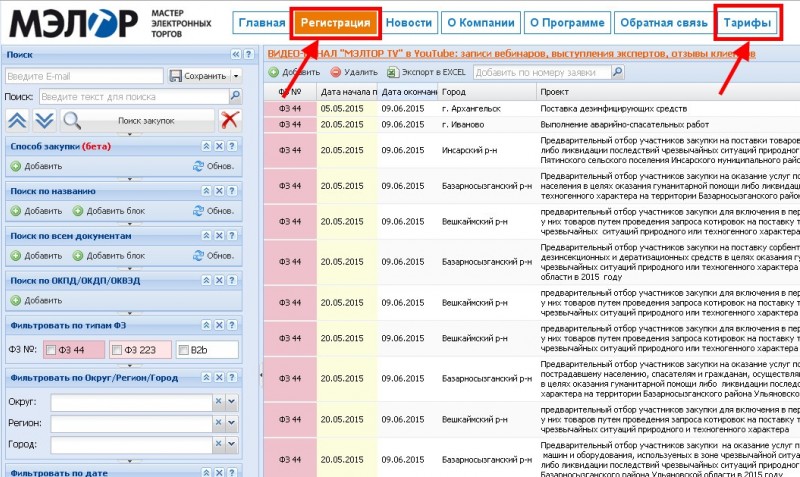Clear the Округ field
The height and width of the screenshot is (477, 800).
218,401
